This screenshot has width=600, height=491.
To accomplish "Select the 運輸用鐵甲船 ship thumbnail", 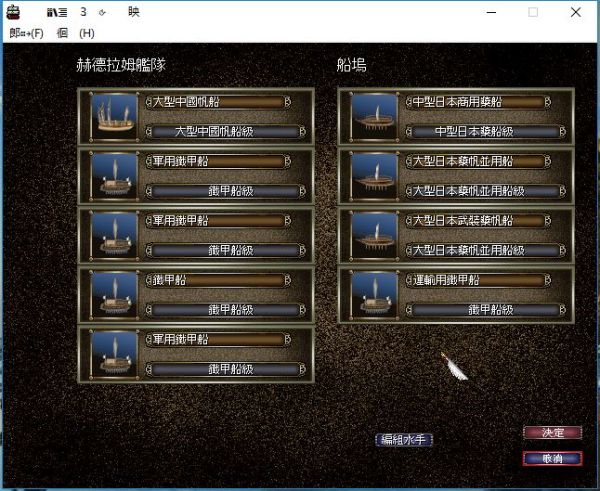I will [x=375, y=295].
